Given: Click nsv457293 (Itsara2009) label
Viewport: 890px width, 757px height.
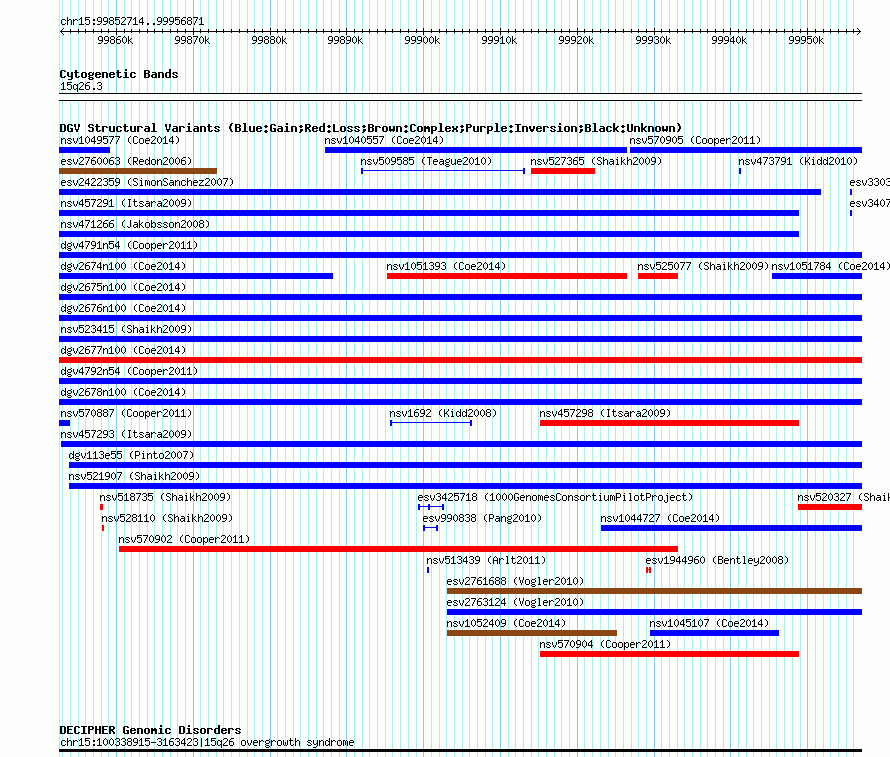Looking at the screenshot, I should [126, 434].
